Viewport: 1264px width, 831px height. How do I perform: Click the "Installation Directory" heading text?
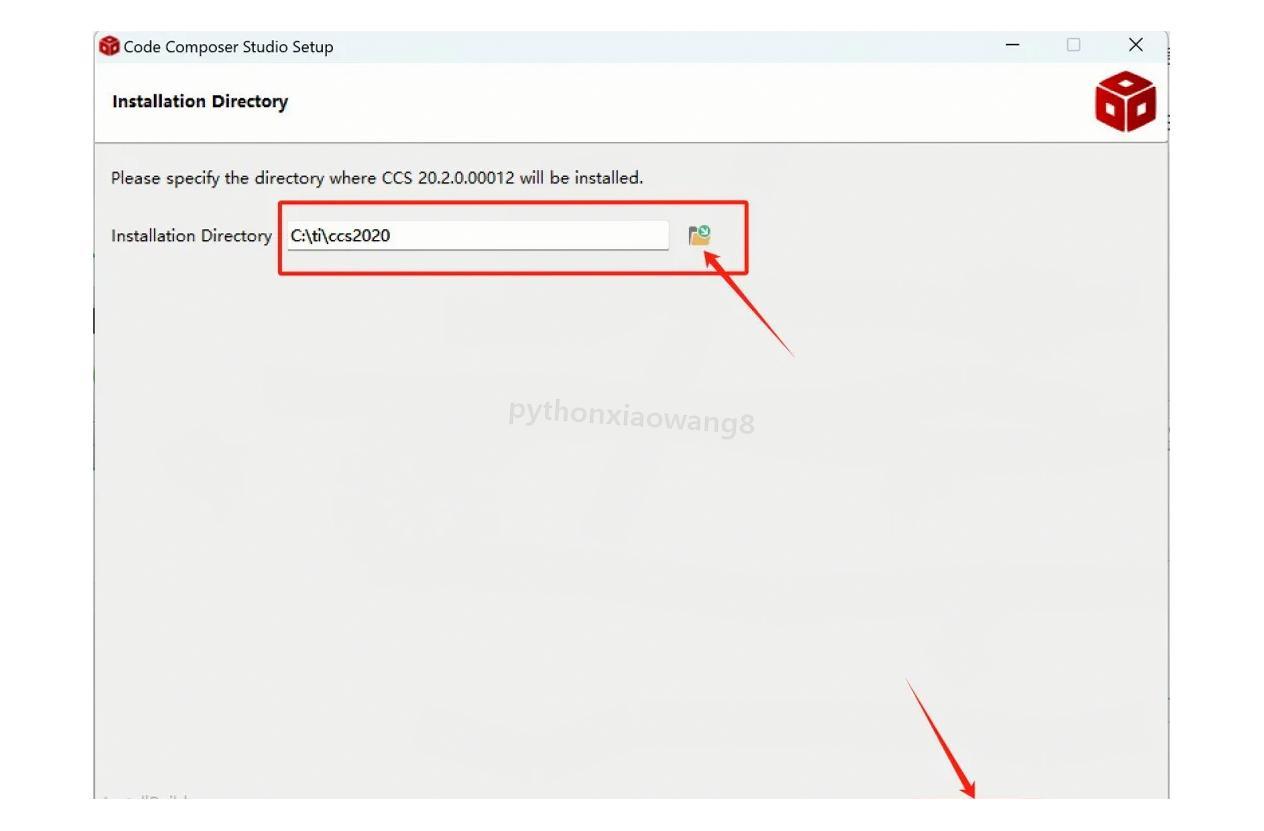tap(200, 101)
